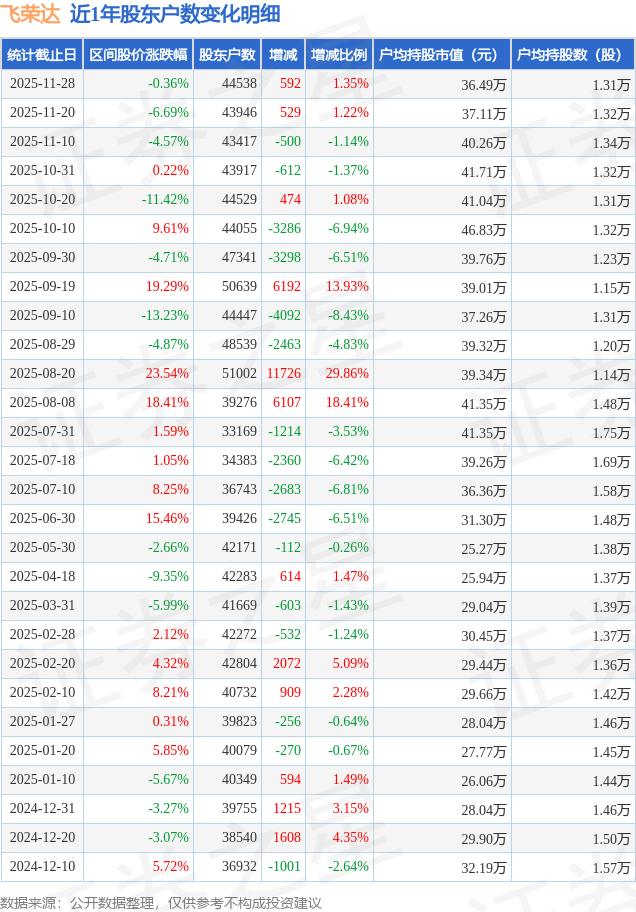Click the 11726 increase value cell
636x912 pixels.
point(282,374)
